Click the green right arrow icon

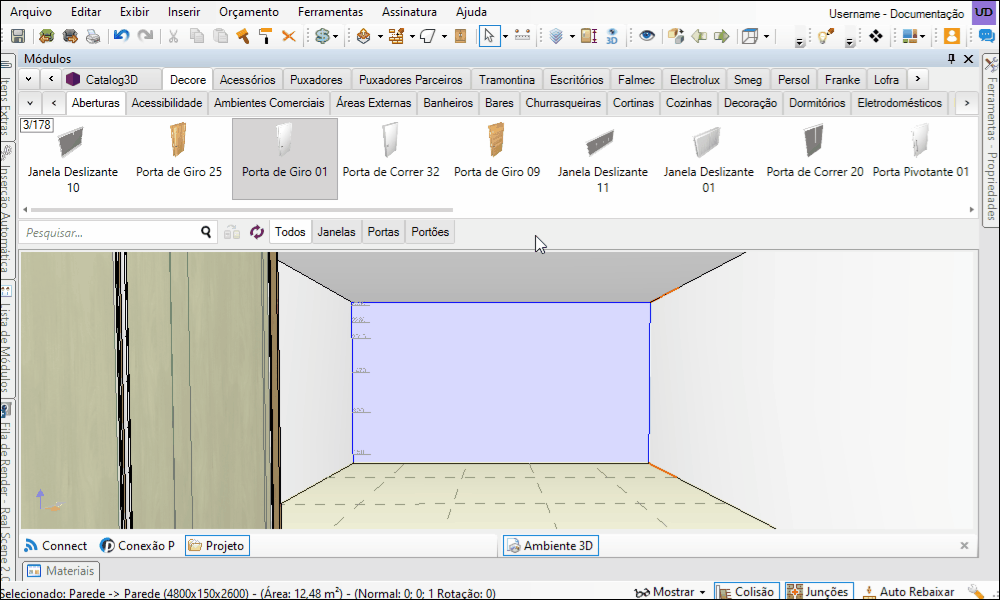(x=721, y=36)
